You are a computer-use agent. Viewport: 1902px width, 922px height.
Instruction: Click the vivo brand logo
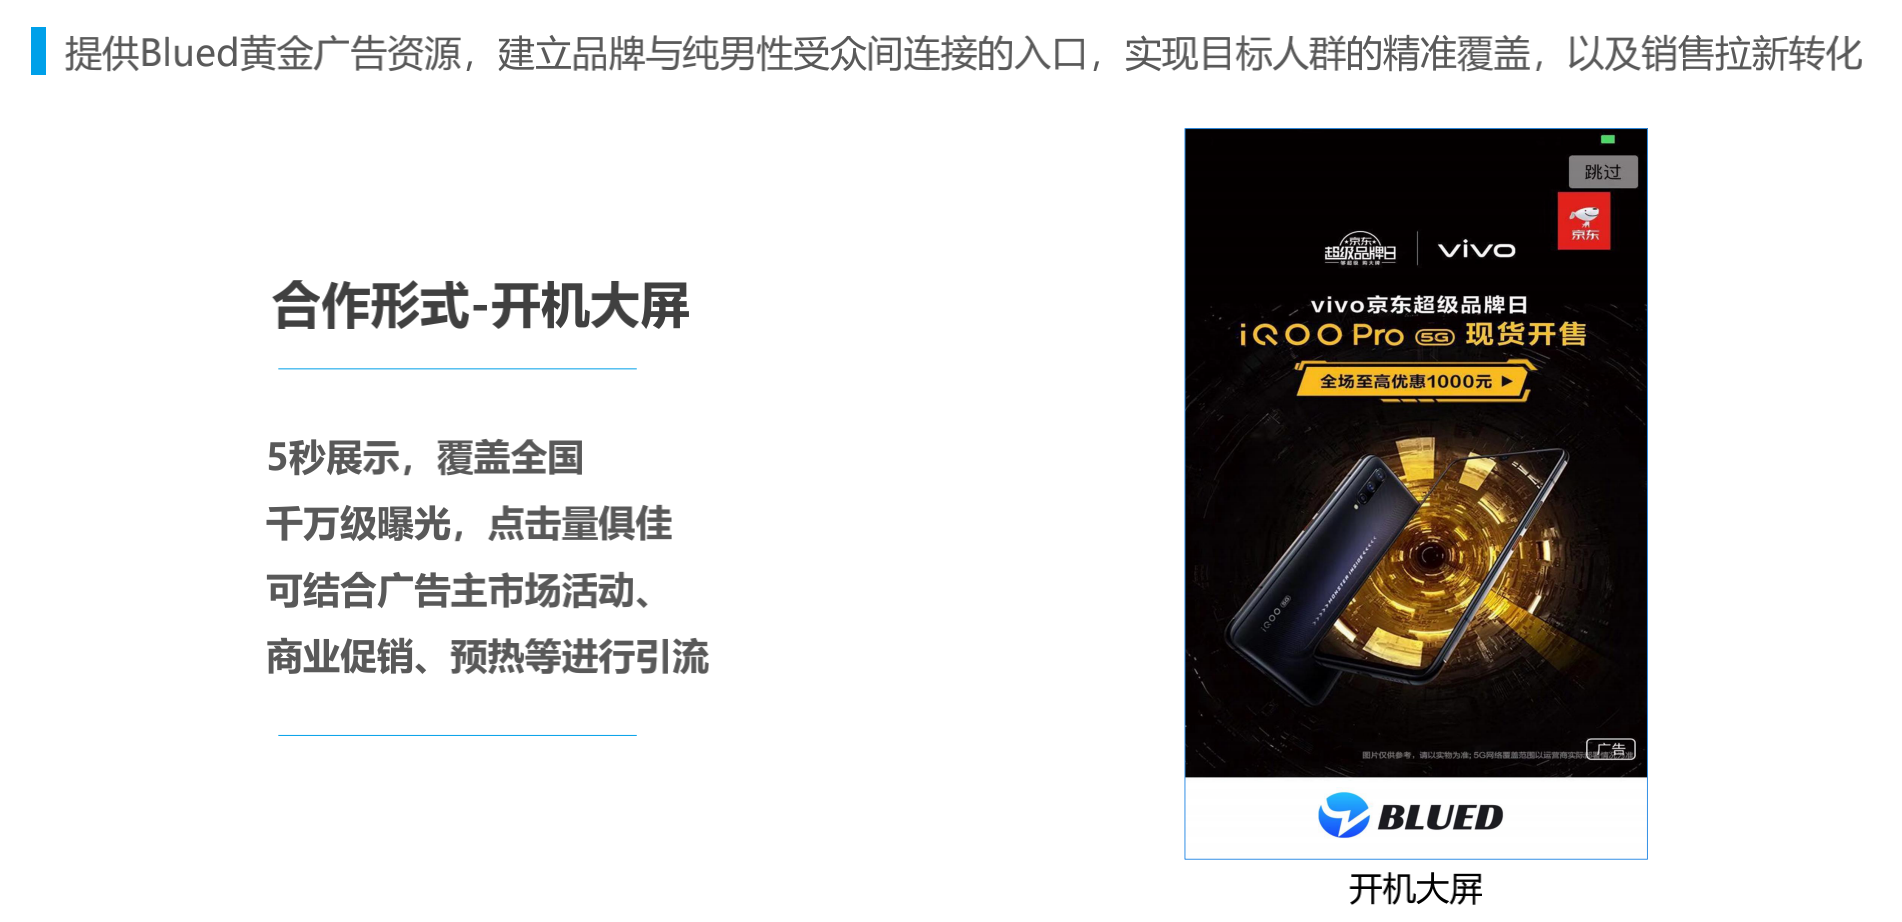(x=1476, y=249)
